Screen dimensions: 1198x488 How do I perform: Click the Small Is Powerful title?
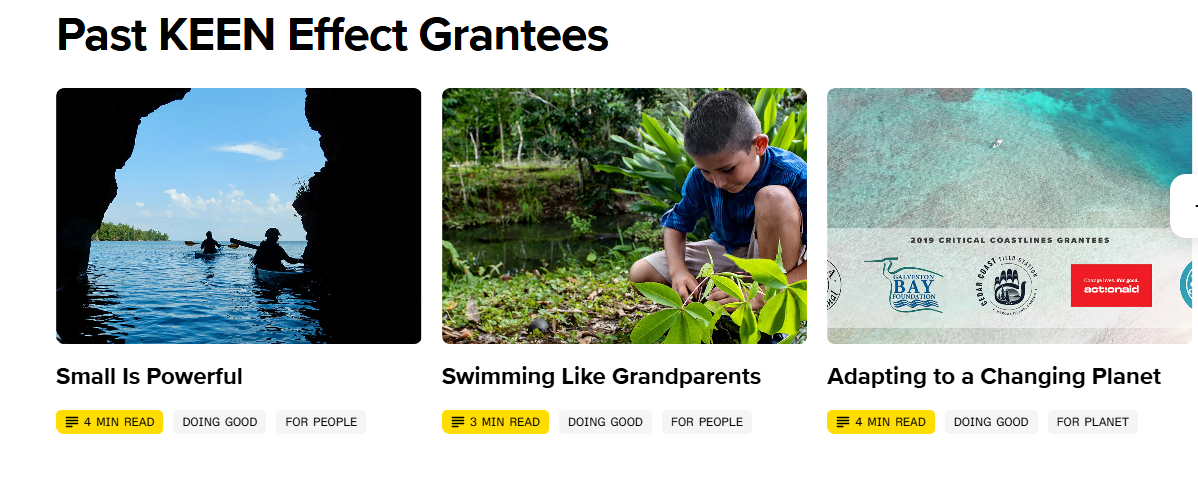[x=149, y=377]
